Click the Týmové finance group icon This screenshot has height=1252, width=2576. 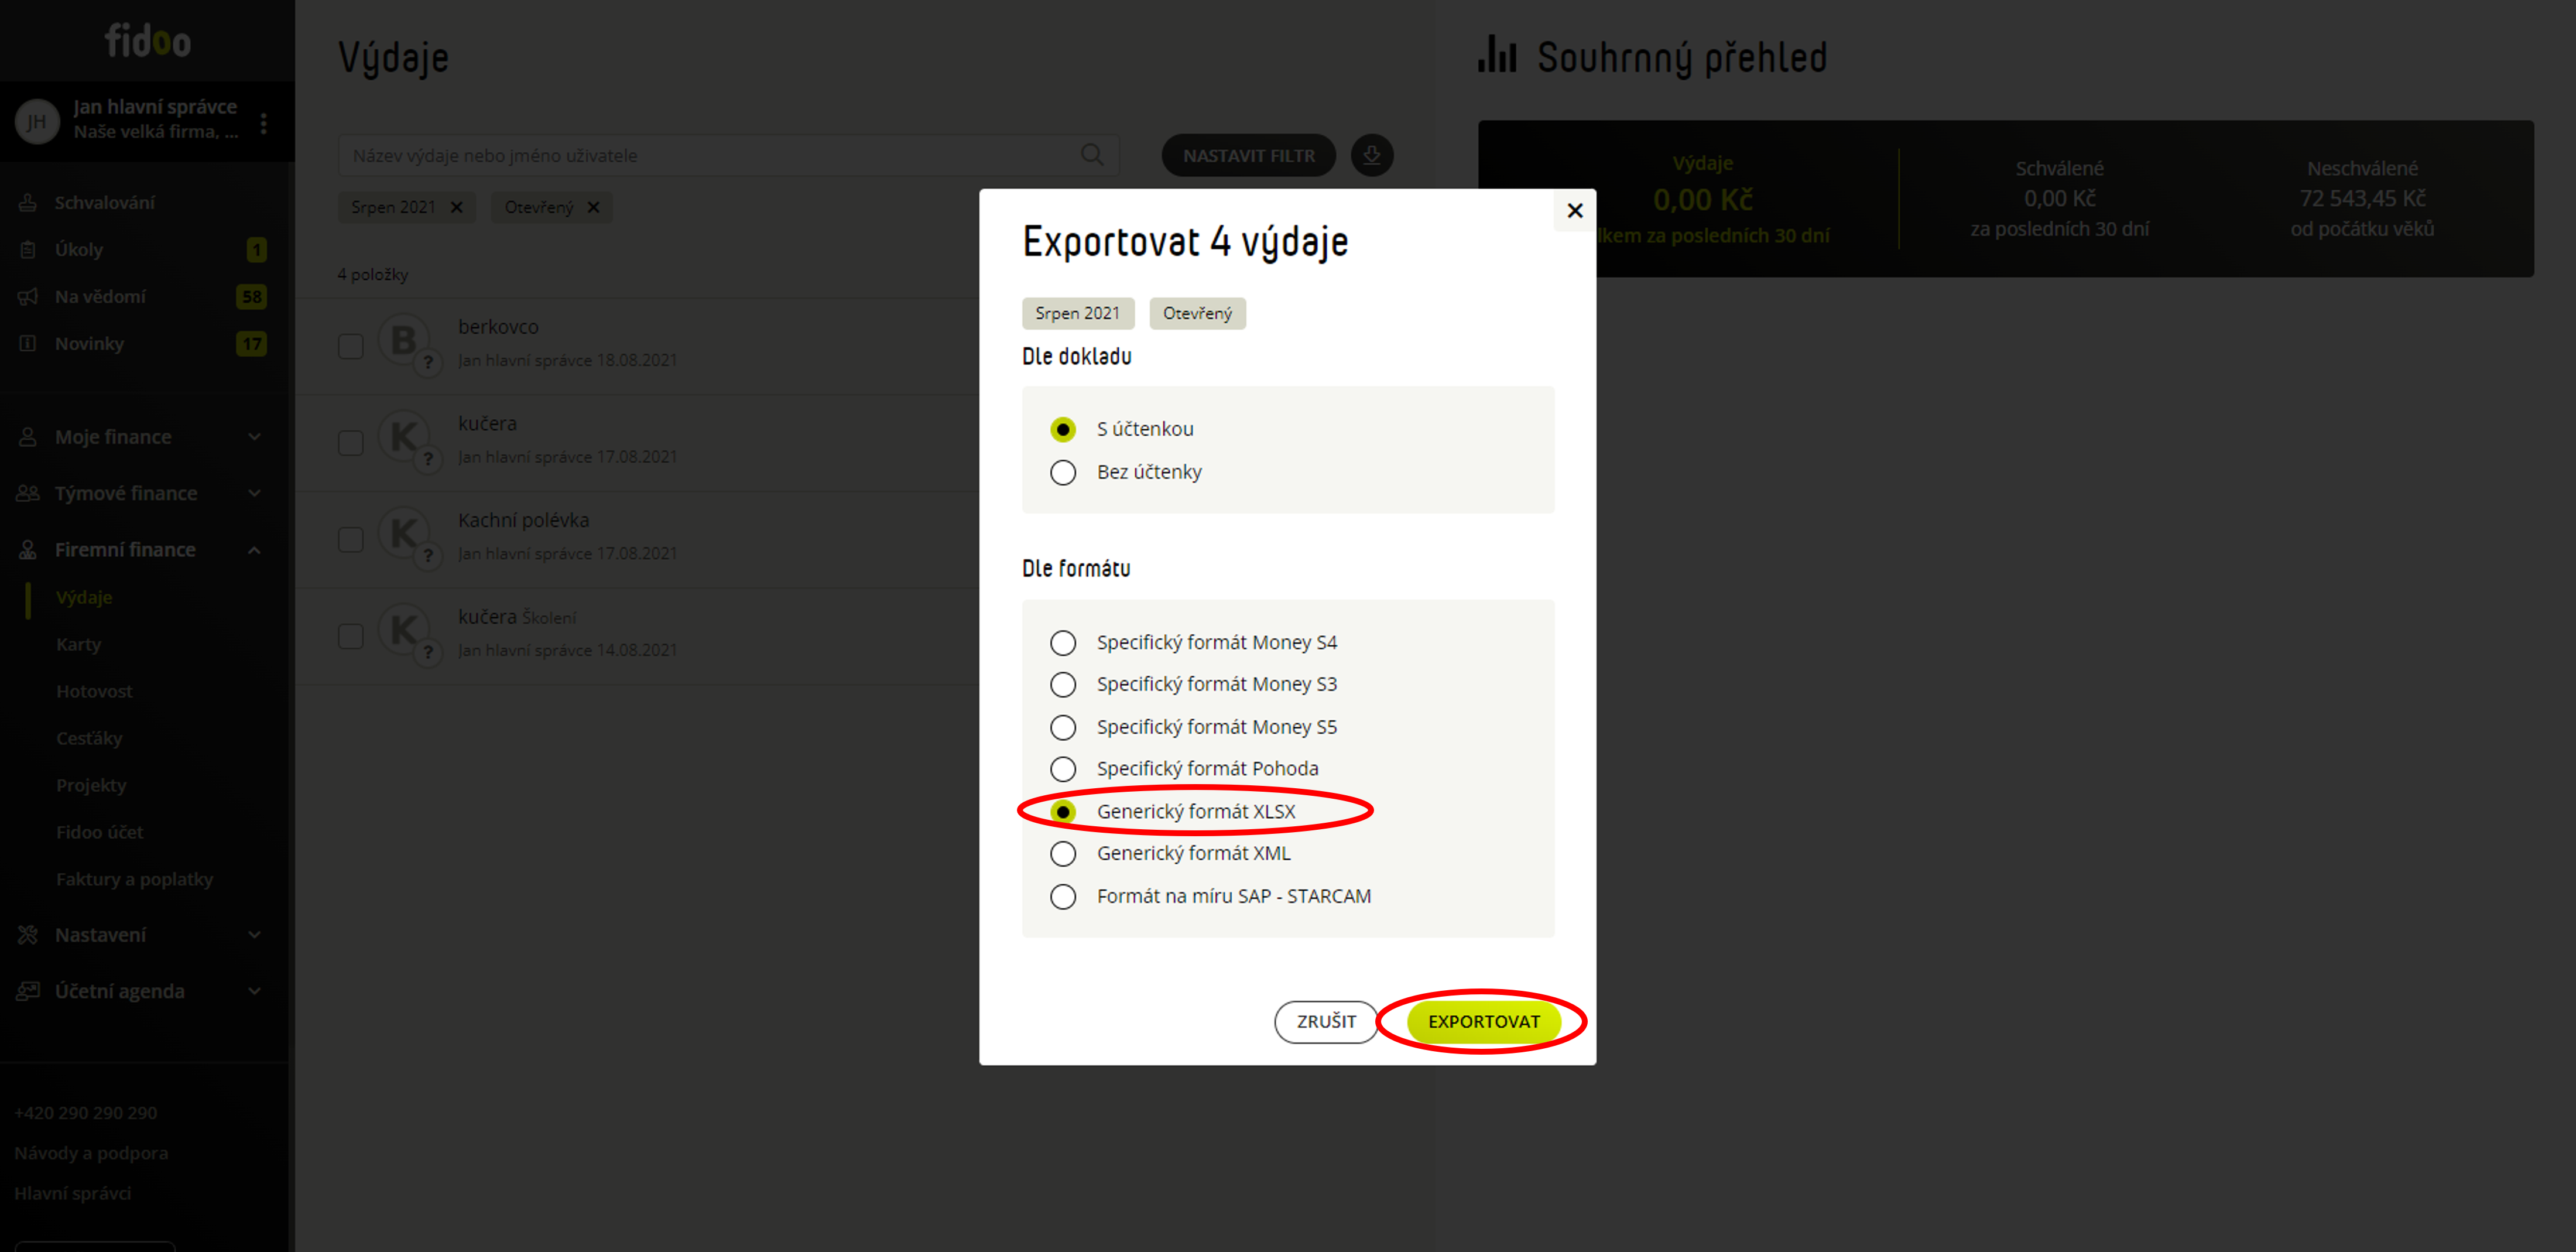tap(28, 493)
